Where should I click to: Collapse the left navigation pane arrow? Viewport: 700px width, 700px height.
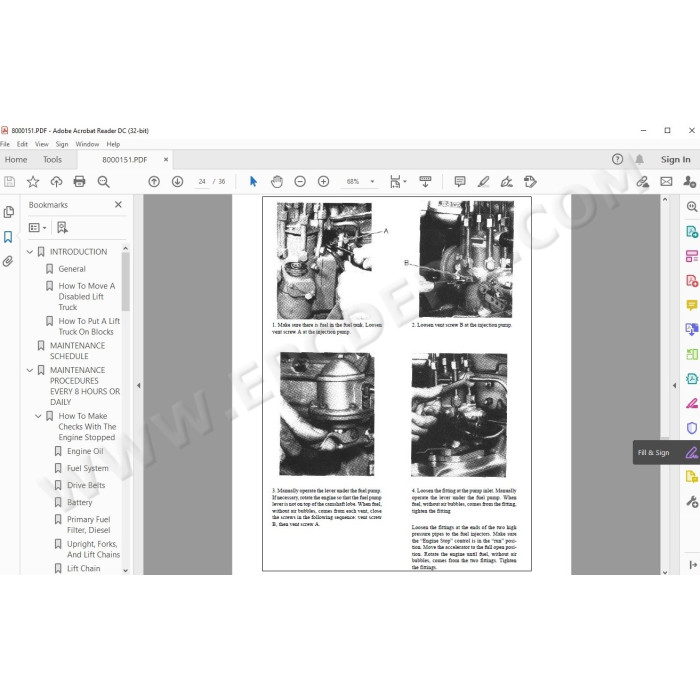tap(138, 385)
